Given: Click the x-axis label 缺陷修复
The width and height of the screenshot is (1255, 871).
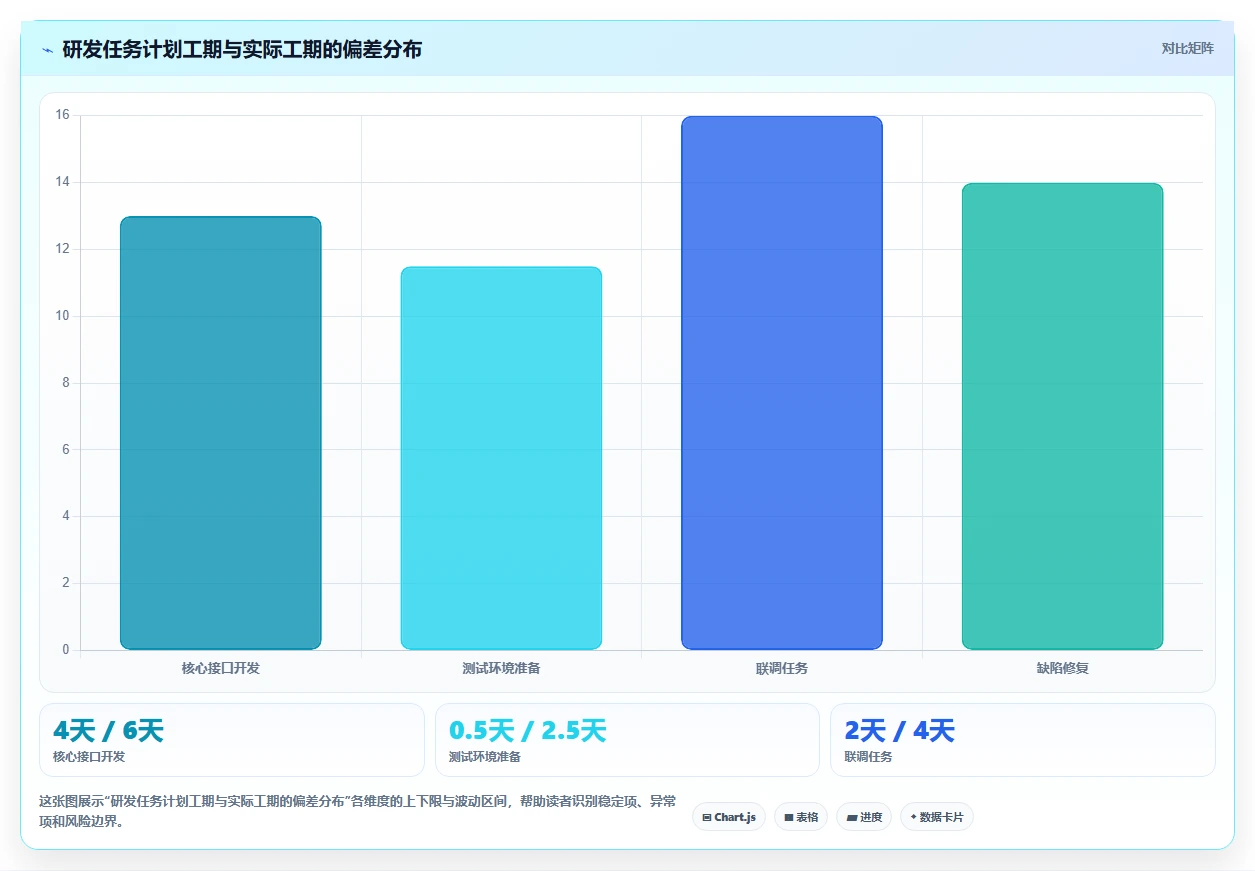Looking at the screenshot, I should point(1062,668).
